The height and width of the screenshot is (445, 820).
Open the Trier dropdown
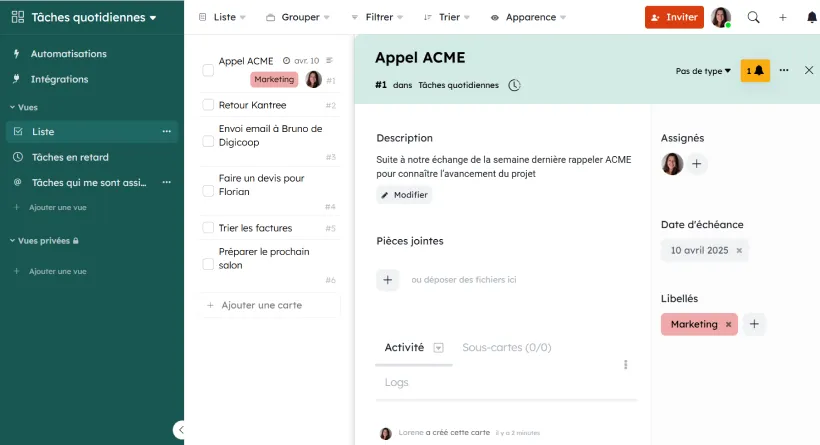tap(447, 17)
